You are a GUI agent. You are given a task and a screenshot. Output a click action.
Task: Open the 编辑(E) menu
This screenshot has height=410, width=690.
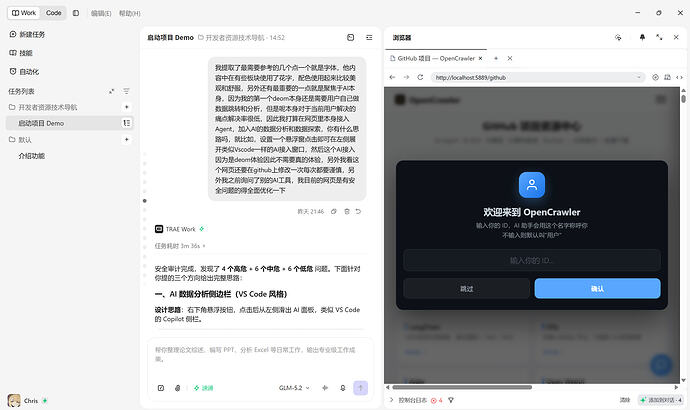(x=101, y=13)
